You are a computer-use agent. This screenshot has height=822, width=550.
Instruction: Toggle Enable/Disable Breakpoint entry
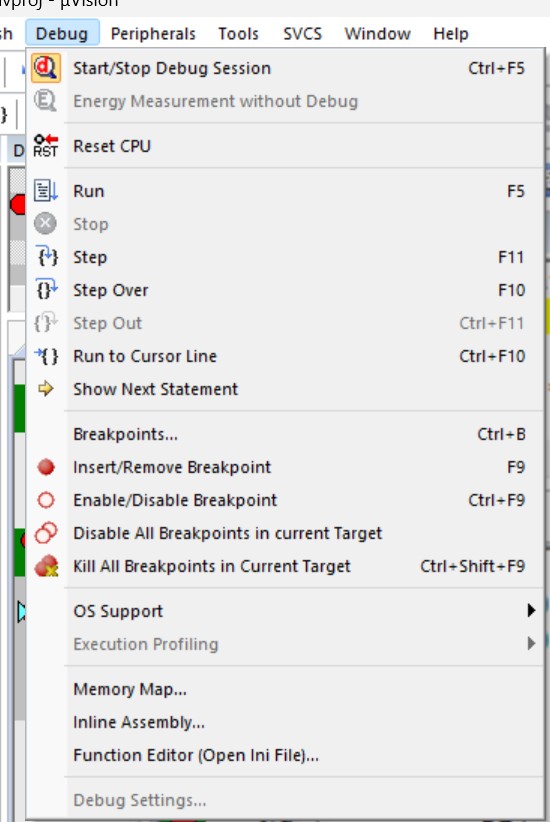285,500
